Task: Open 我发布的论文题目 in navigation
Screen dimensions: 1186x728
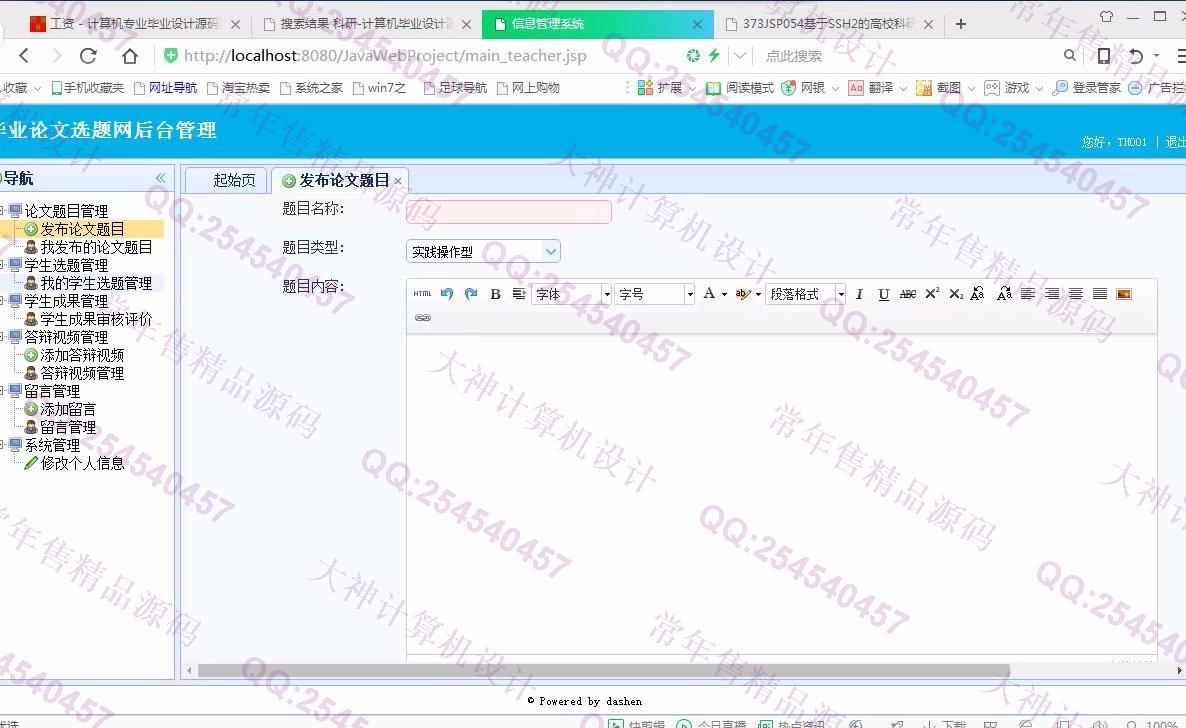Action: [x=96, y=247]
